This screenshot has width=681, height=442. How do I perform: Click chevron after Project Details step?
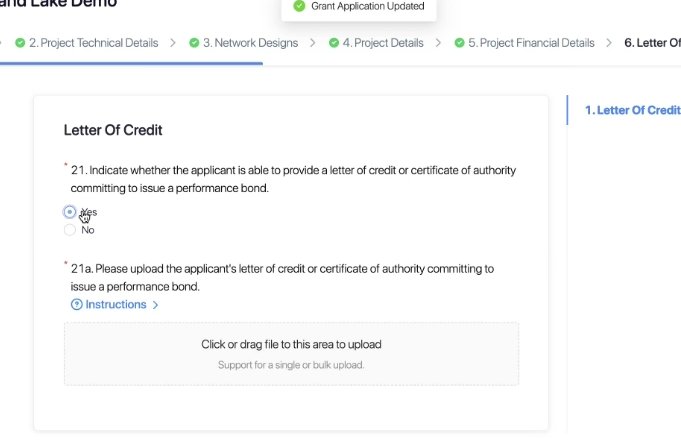438,43
